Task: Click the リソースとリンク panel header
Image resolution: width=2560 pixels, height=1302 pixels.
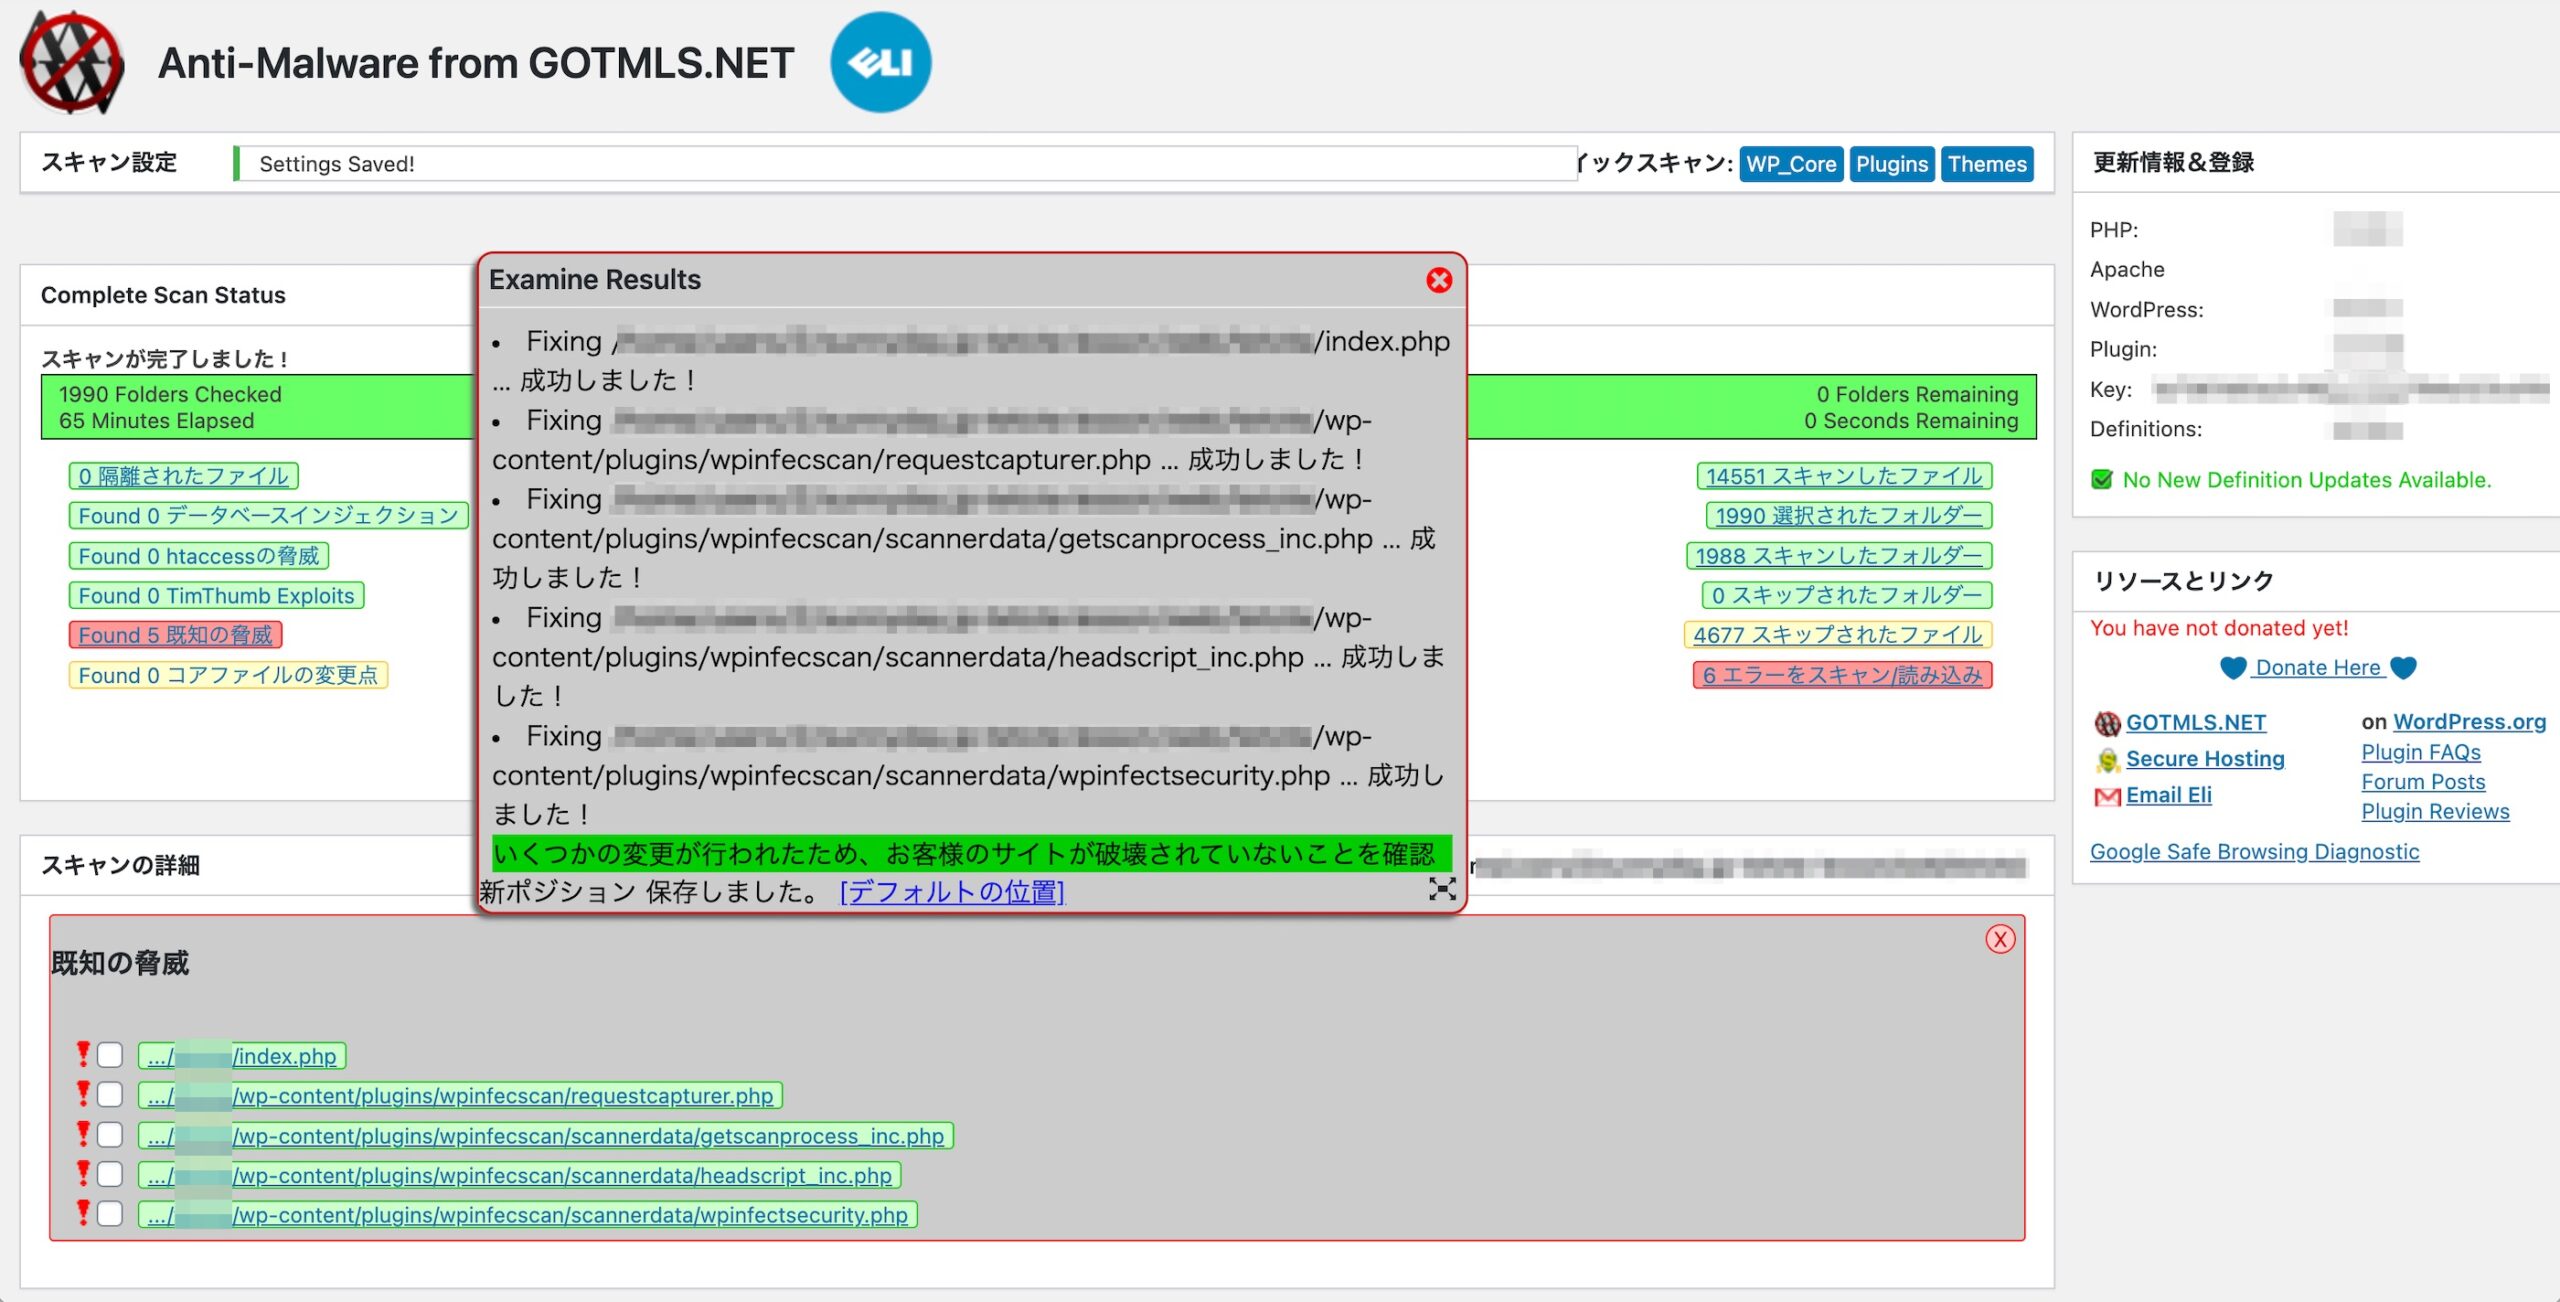Action: coord(2315,581)
